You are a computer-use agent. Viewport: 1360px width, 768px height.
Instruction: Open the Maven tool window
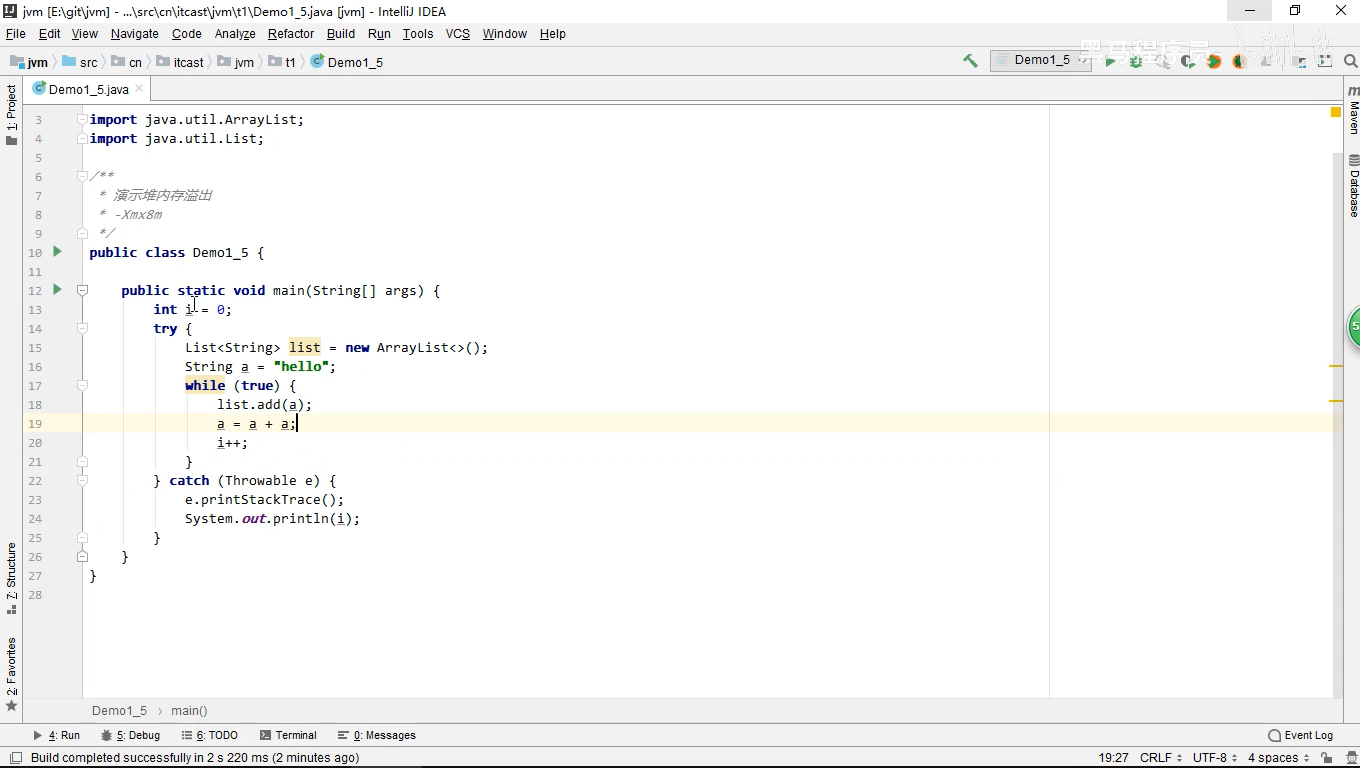point(1353,110)
